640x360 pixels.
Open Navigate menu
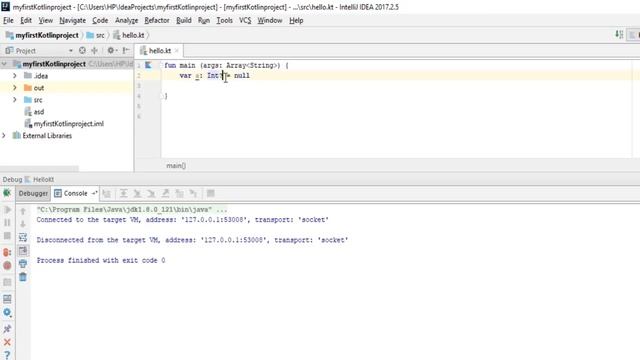tap(73, 20)
